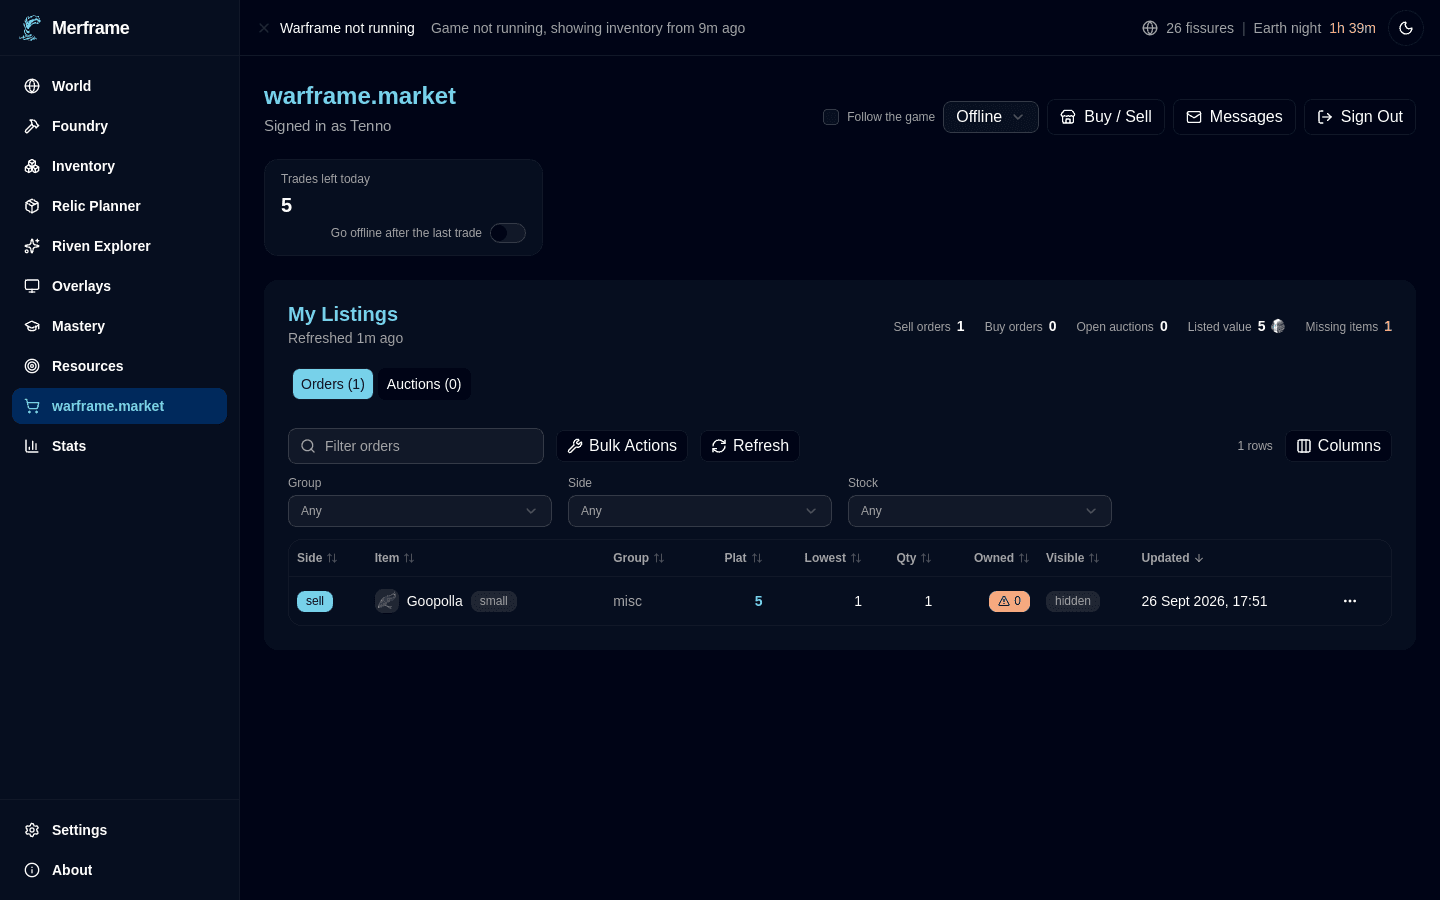
Task: Sort by Visible column
Action: [x=1073, y=558]
